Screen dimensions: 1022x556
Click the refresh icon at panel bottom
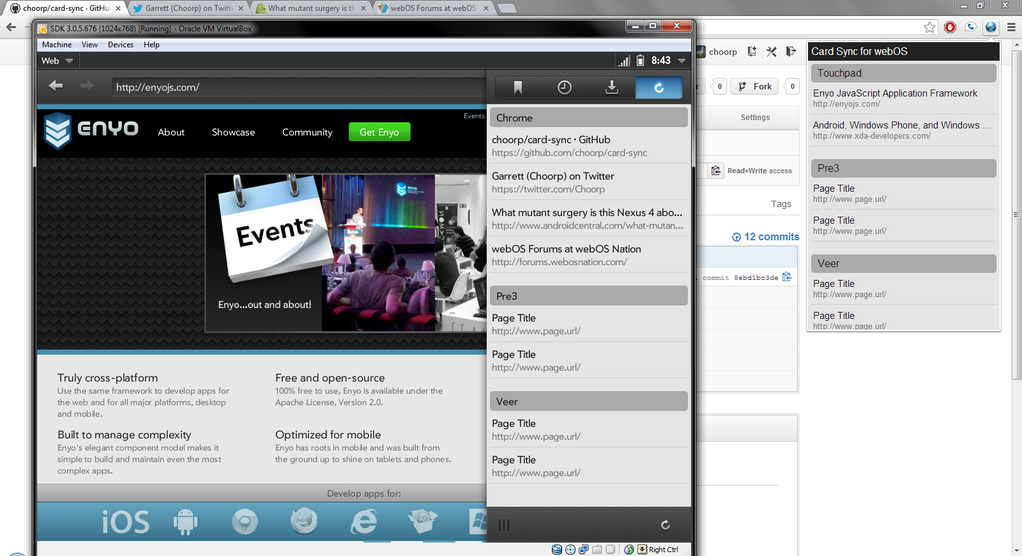coord(665,524)
